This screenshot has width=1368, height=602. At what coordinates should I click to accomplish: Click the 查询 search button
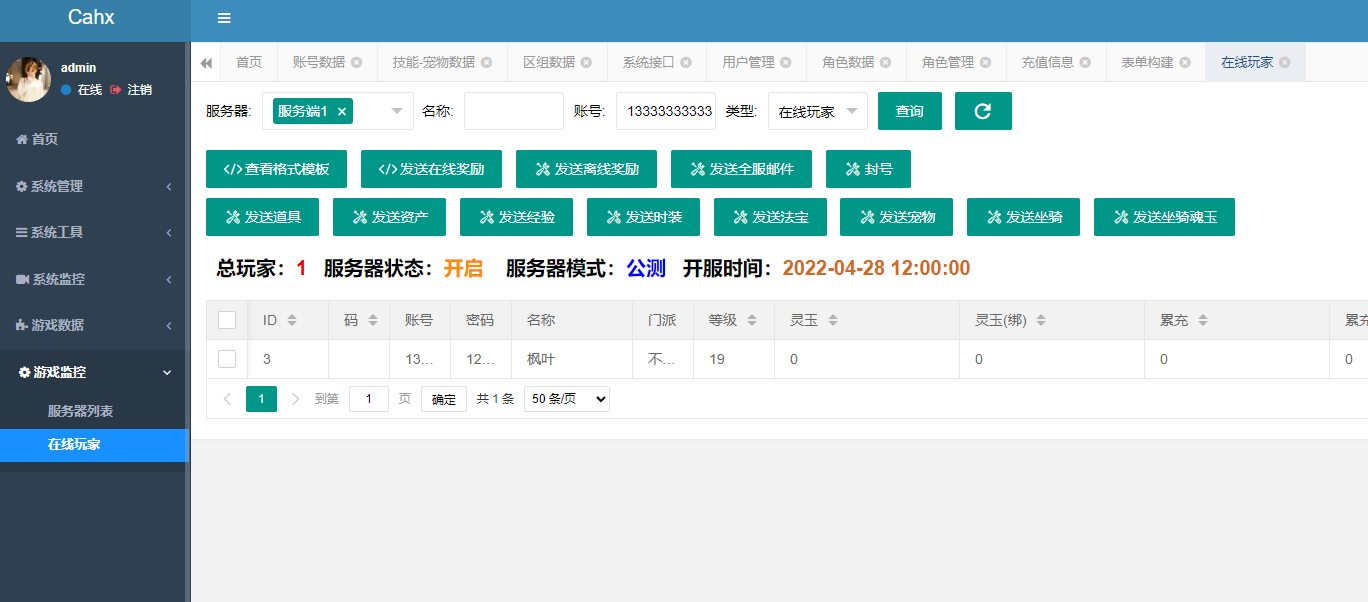(909, 111)
